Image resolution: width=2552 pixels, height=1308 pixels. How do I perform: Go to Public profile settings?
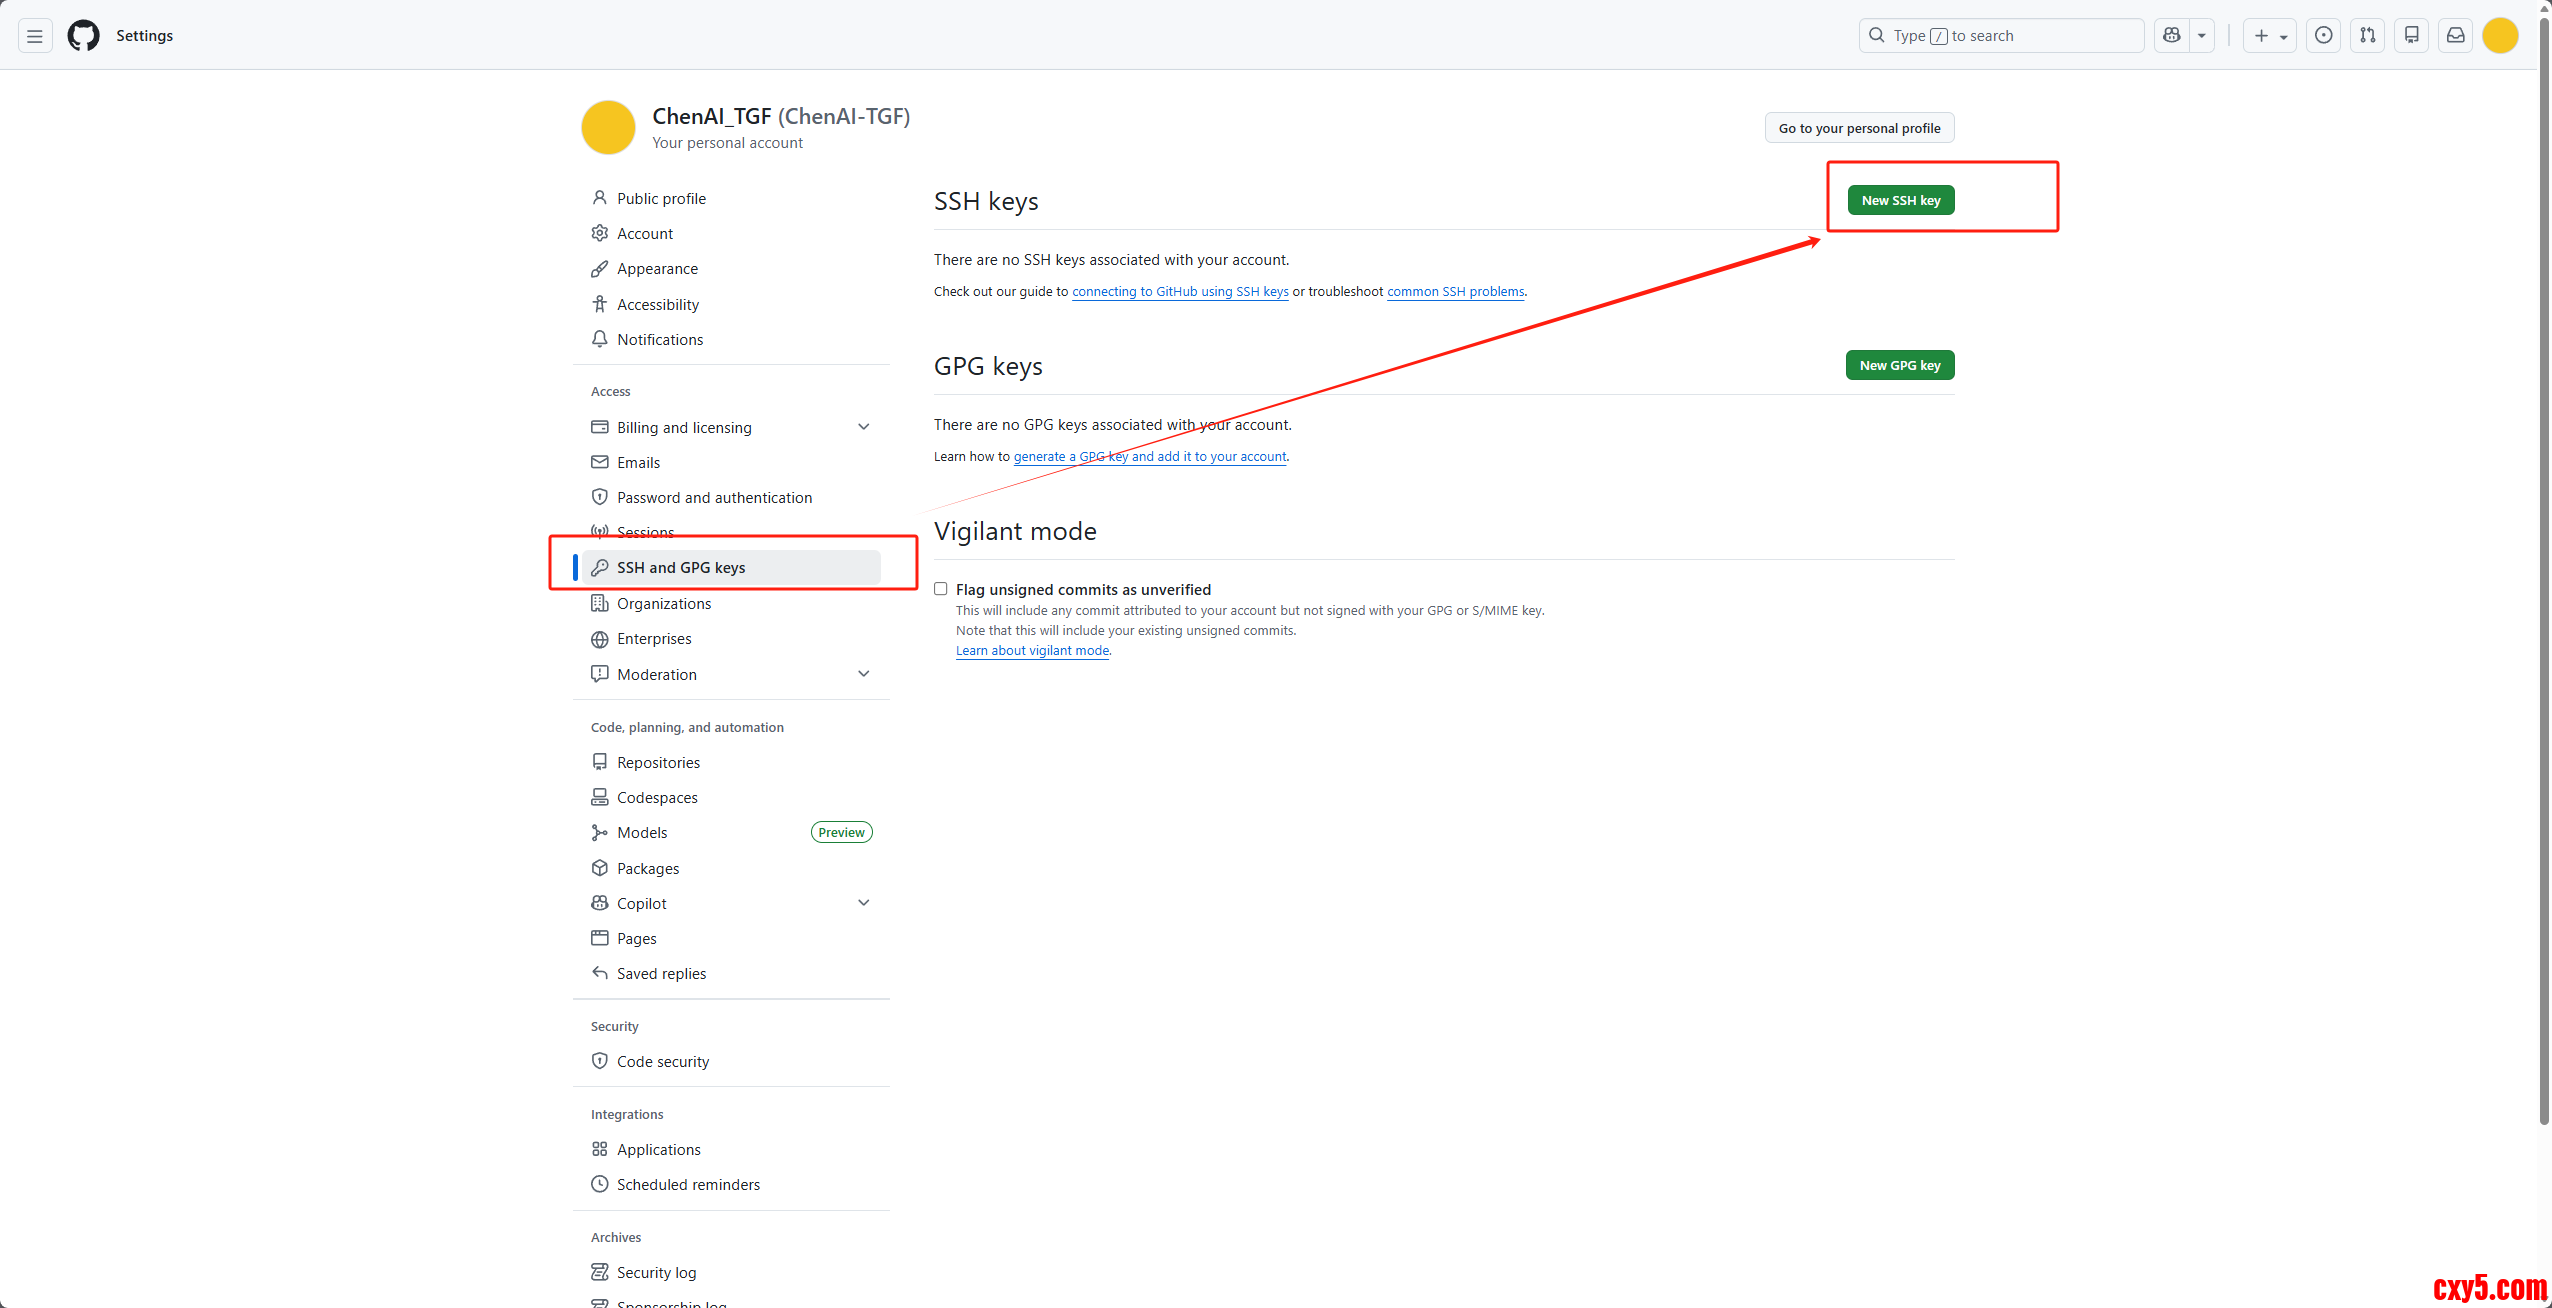[x=661, y=198]
